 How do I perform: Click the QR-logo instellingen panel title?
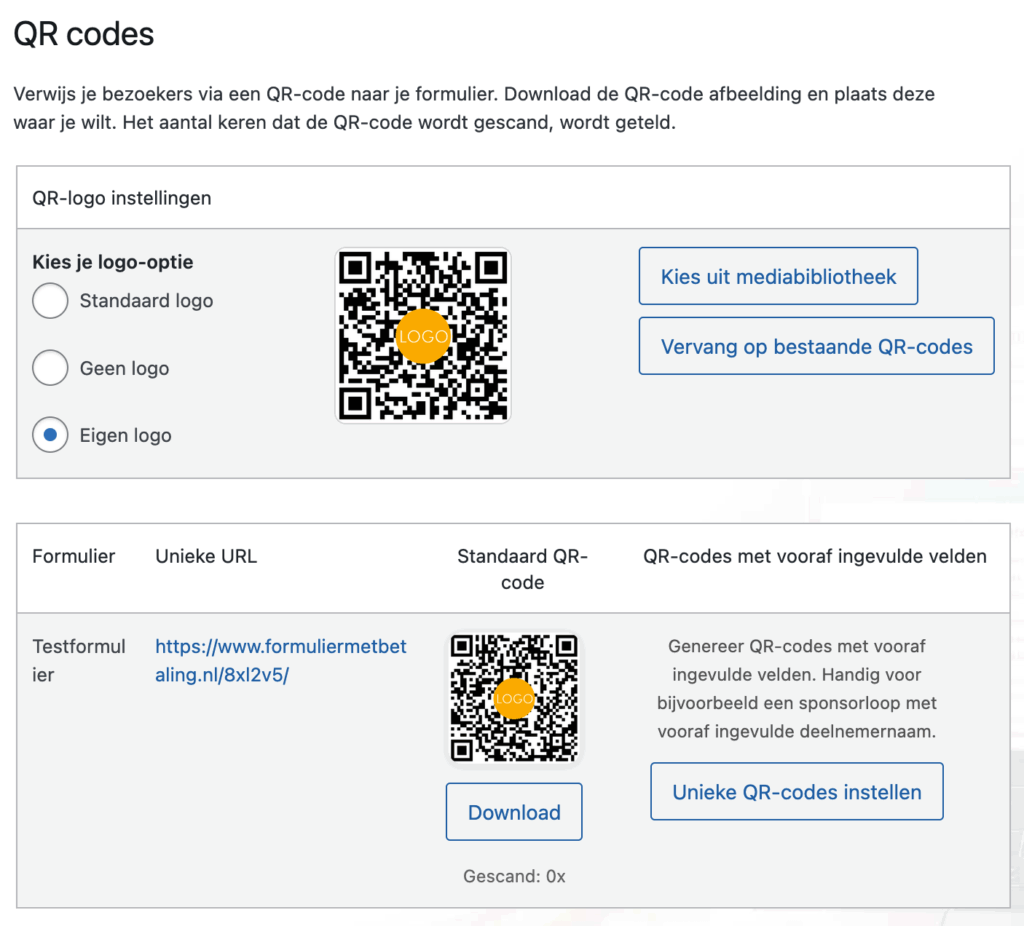121,198
